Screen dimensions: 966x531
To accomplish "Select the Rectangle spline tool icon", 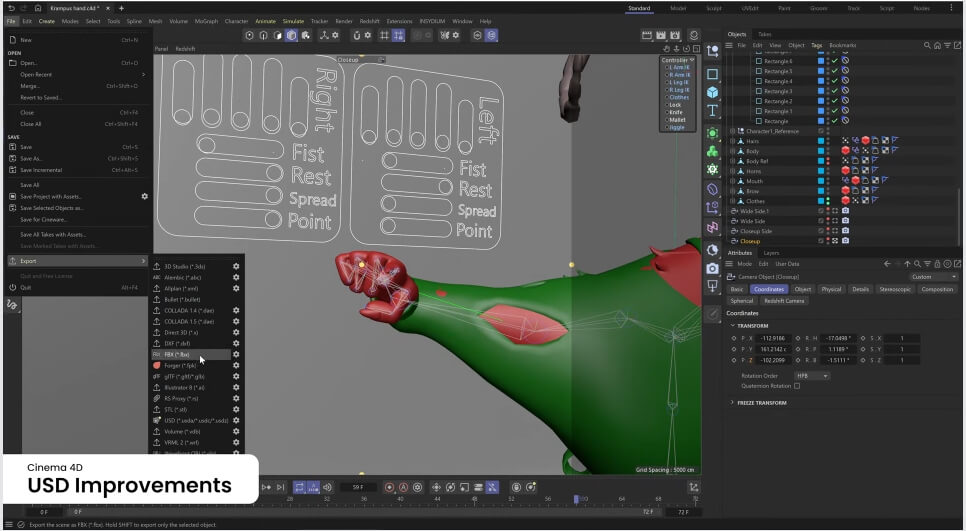I will coord(713,74).
